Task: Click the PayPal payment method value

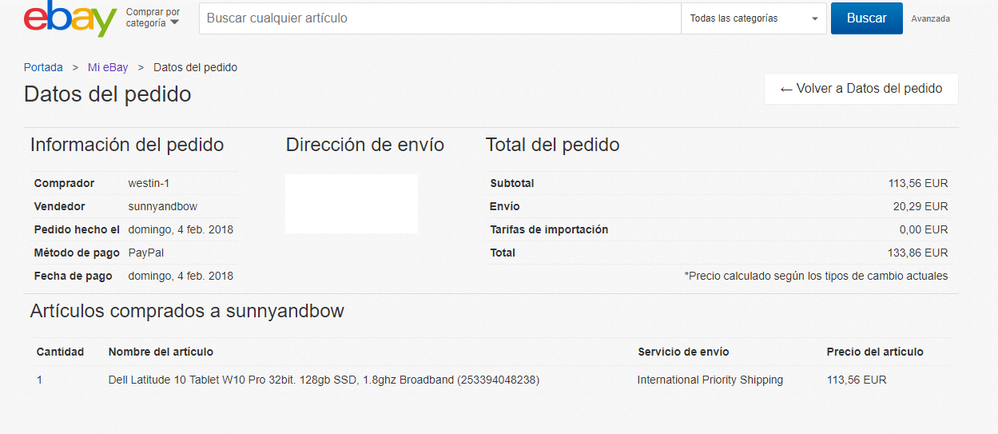Action: (146, 253)
